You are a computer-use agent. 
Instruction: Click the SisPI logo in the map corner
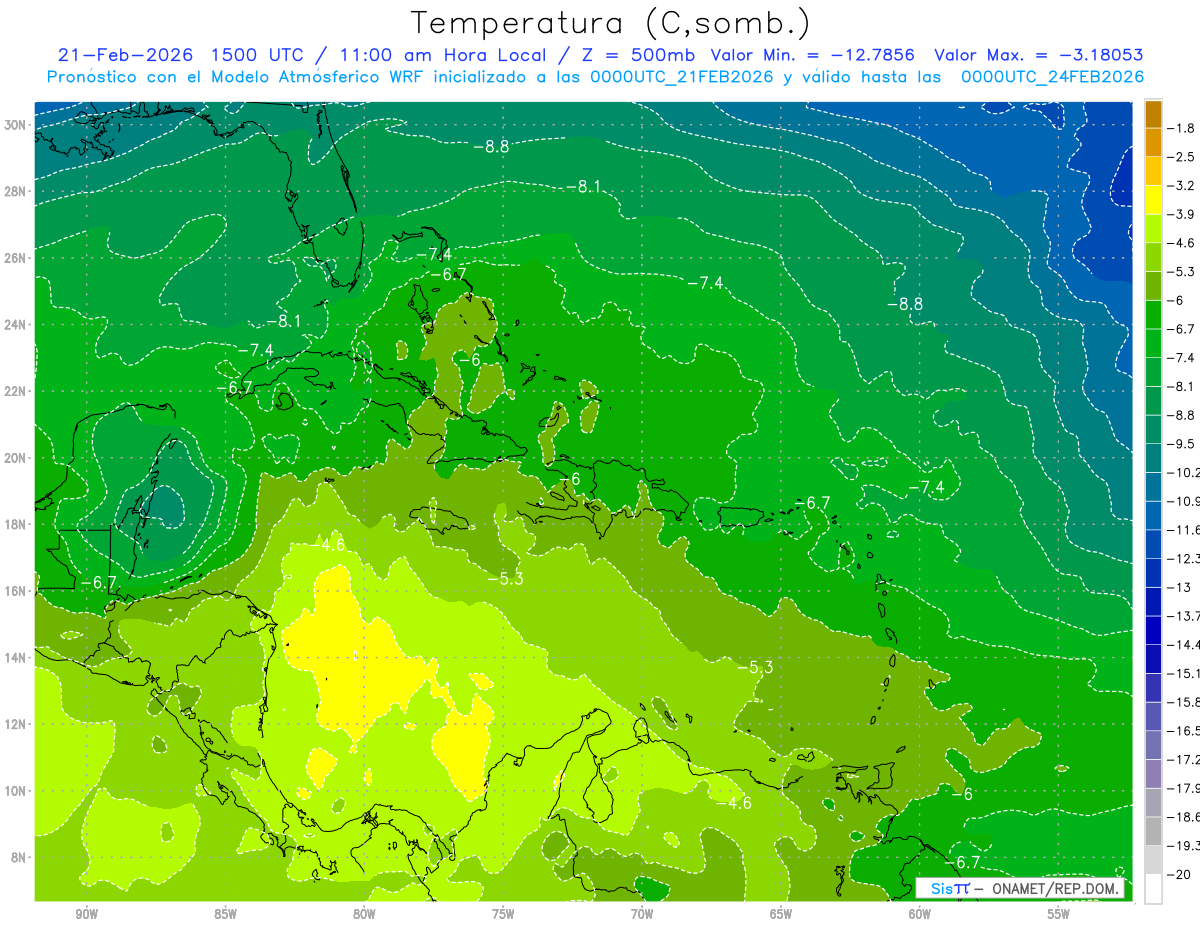point(950,888)
